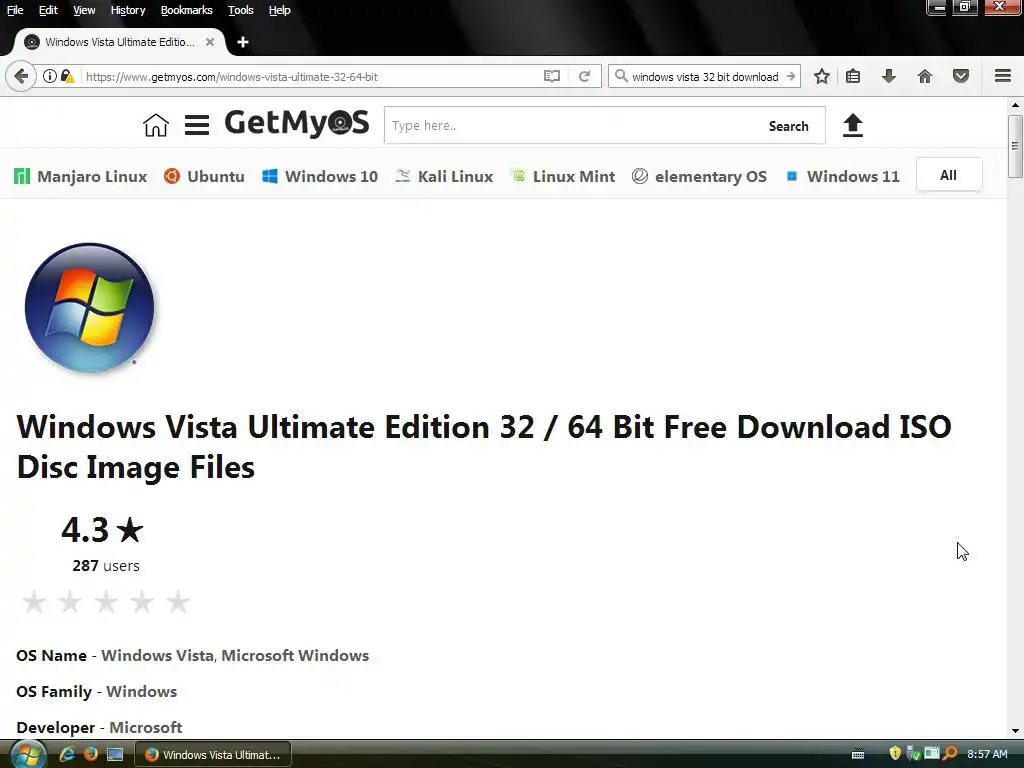
Task: Open the Edit menu
Action: click(48, 10)
